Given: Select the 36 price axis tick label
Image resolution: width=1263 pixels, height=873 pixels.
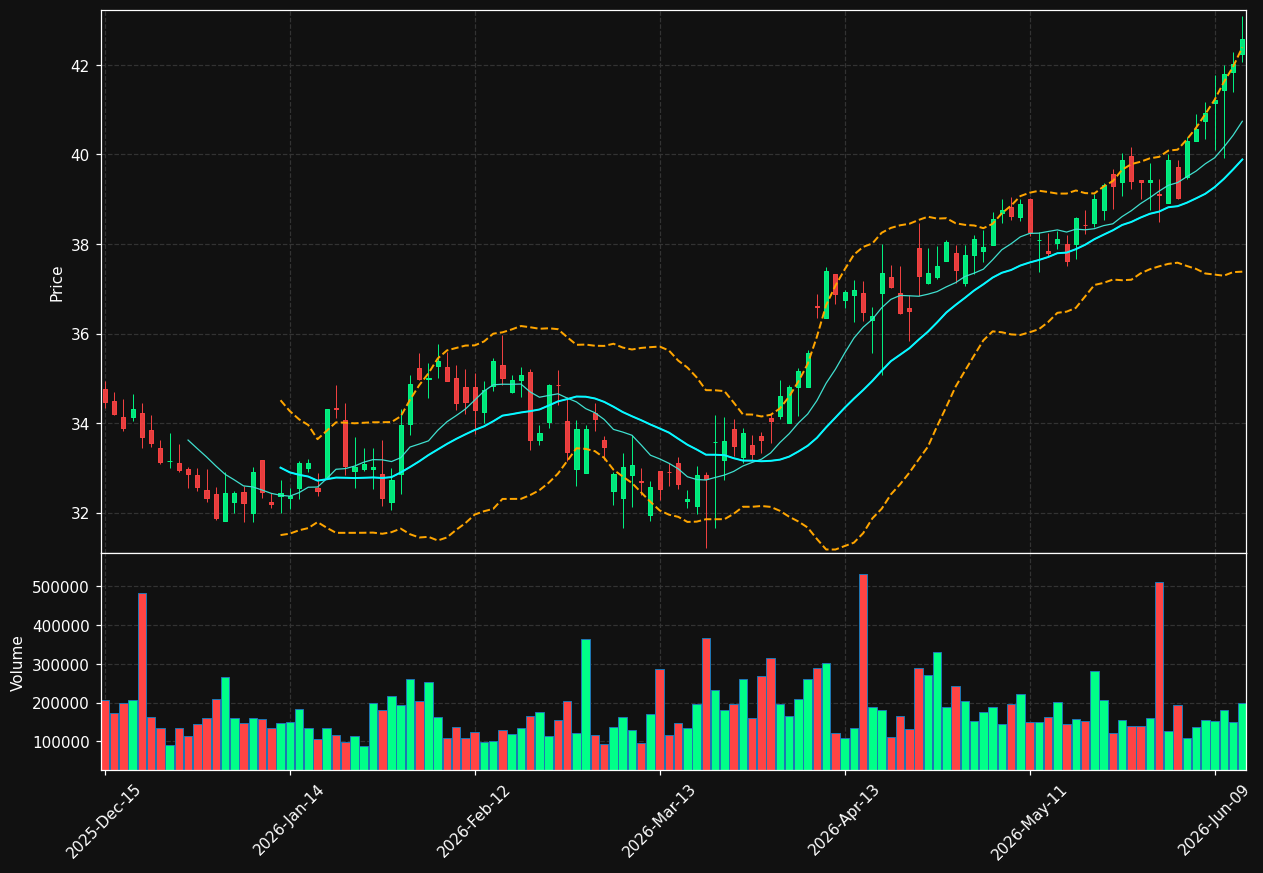Looking at the screenshot, I should click(78, 334).
